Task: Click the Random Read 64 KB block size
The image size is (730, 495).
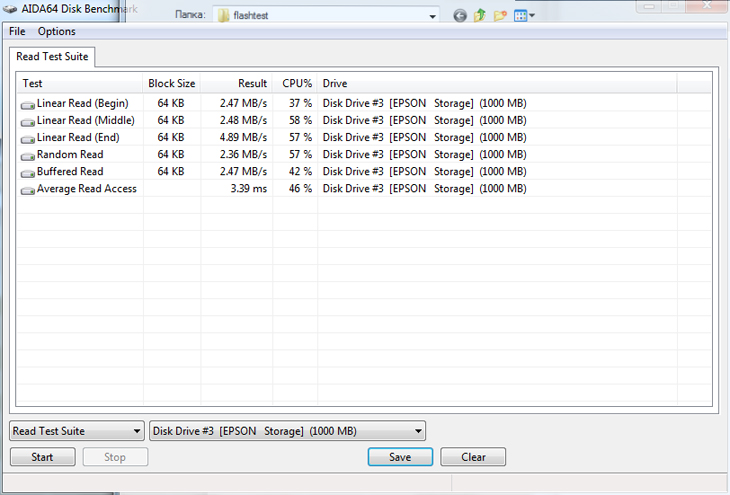Action: [171, 154]
